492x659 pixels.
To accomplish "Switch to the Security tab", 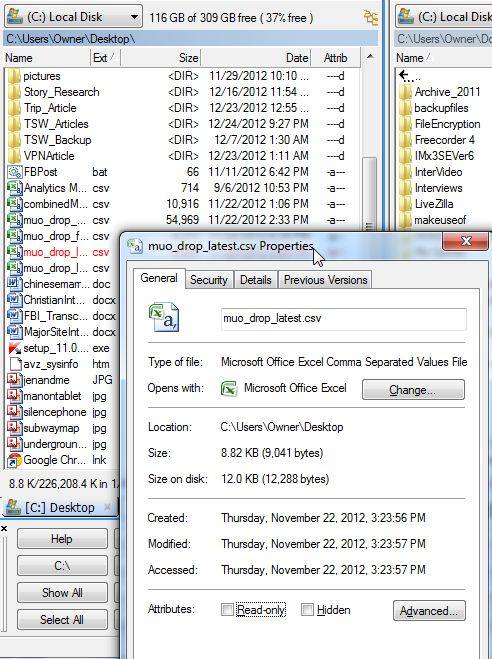I will [x=208, y=280].
